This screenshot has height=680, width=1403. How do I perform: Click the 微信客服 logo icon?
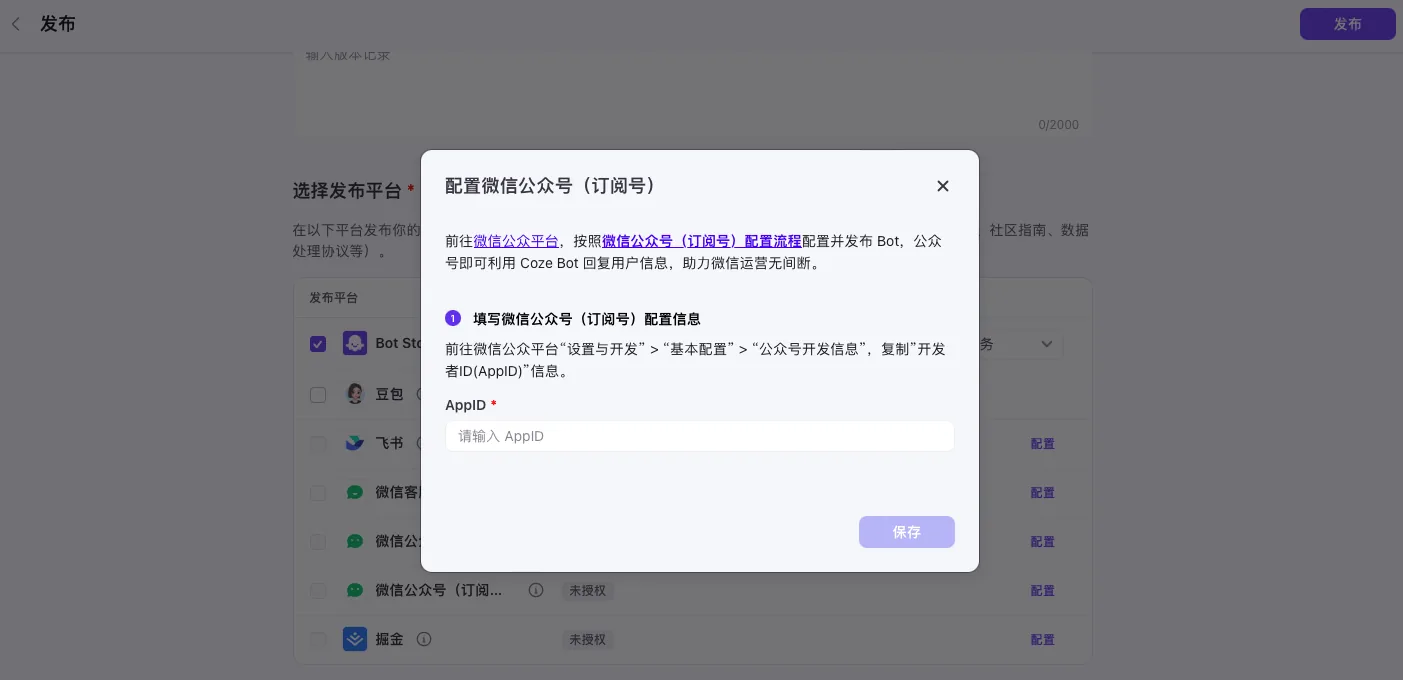pyautogui.click(x=355, y=492)
